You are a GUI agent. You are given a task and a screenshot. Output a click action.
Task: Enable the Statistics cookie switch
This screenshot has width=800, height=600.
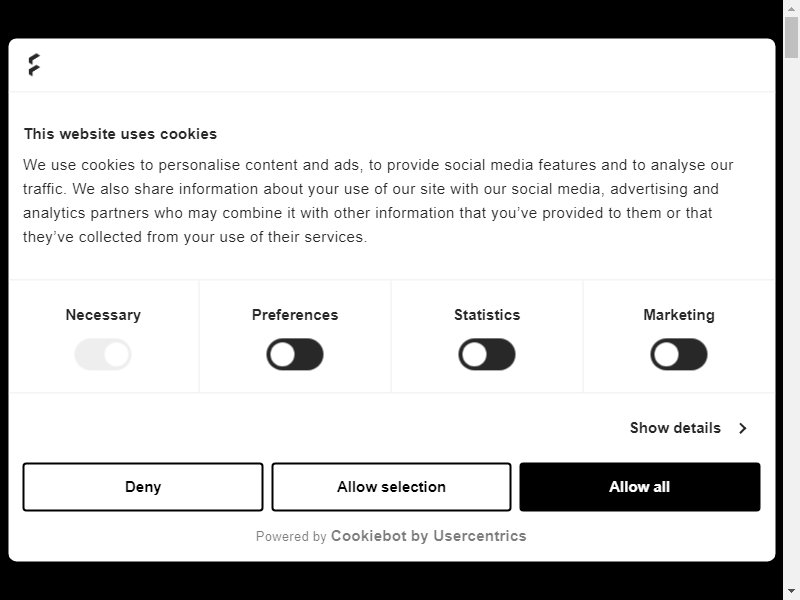click(x=487, y=354)
